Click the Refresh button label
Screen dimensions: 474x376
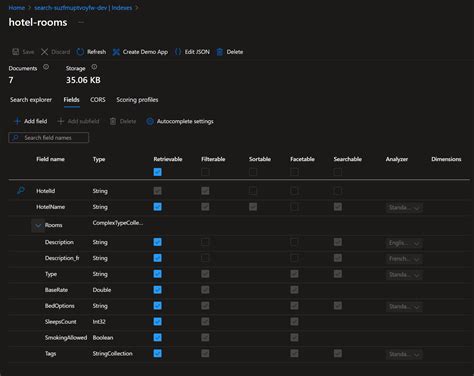96,52
